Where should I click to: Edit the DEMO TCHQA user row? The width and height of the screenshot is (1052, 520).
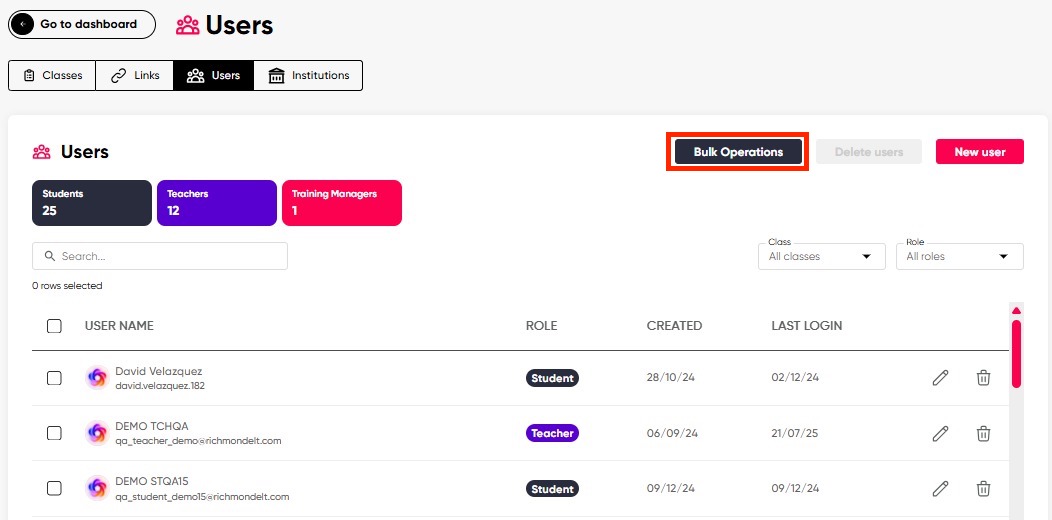point(940,434)
